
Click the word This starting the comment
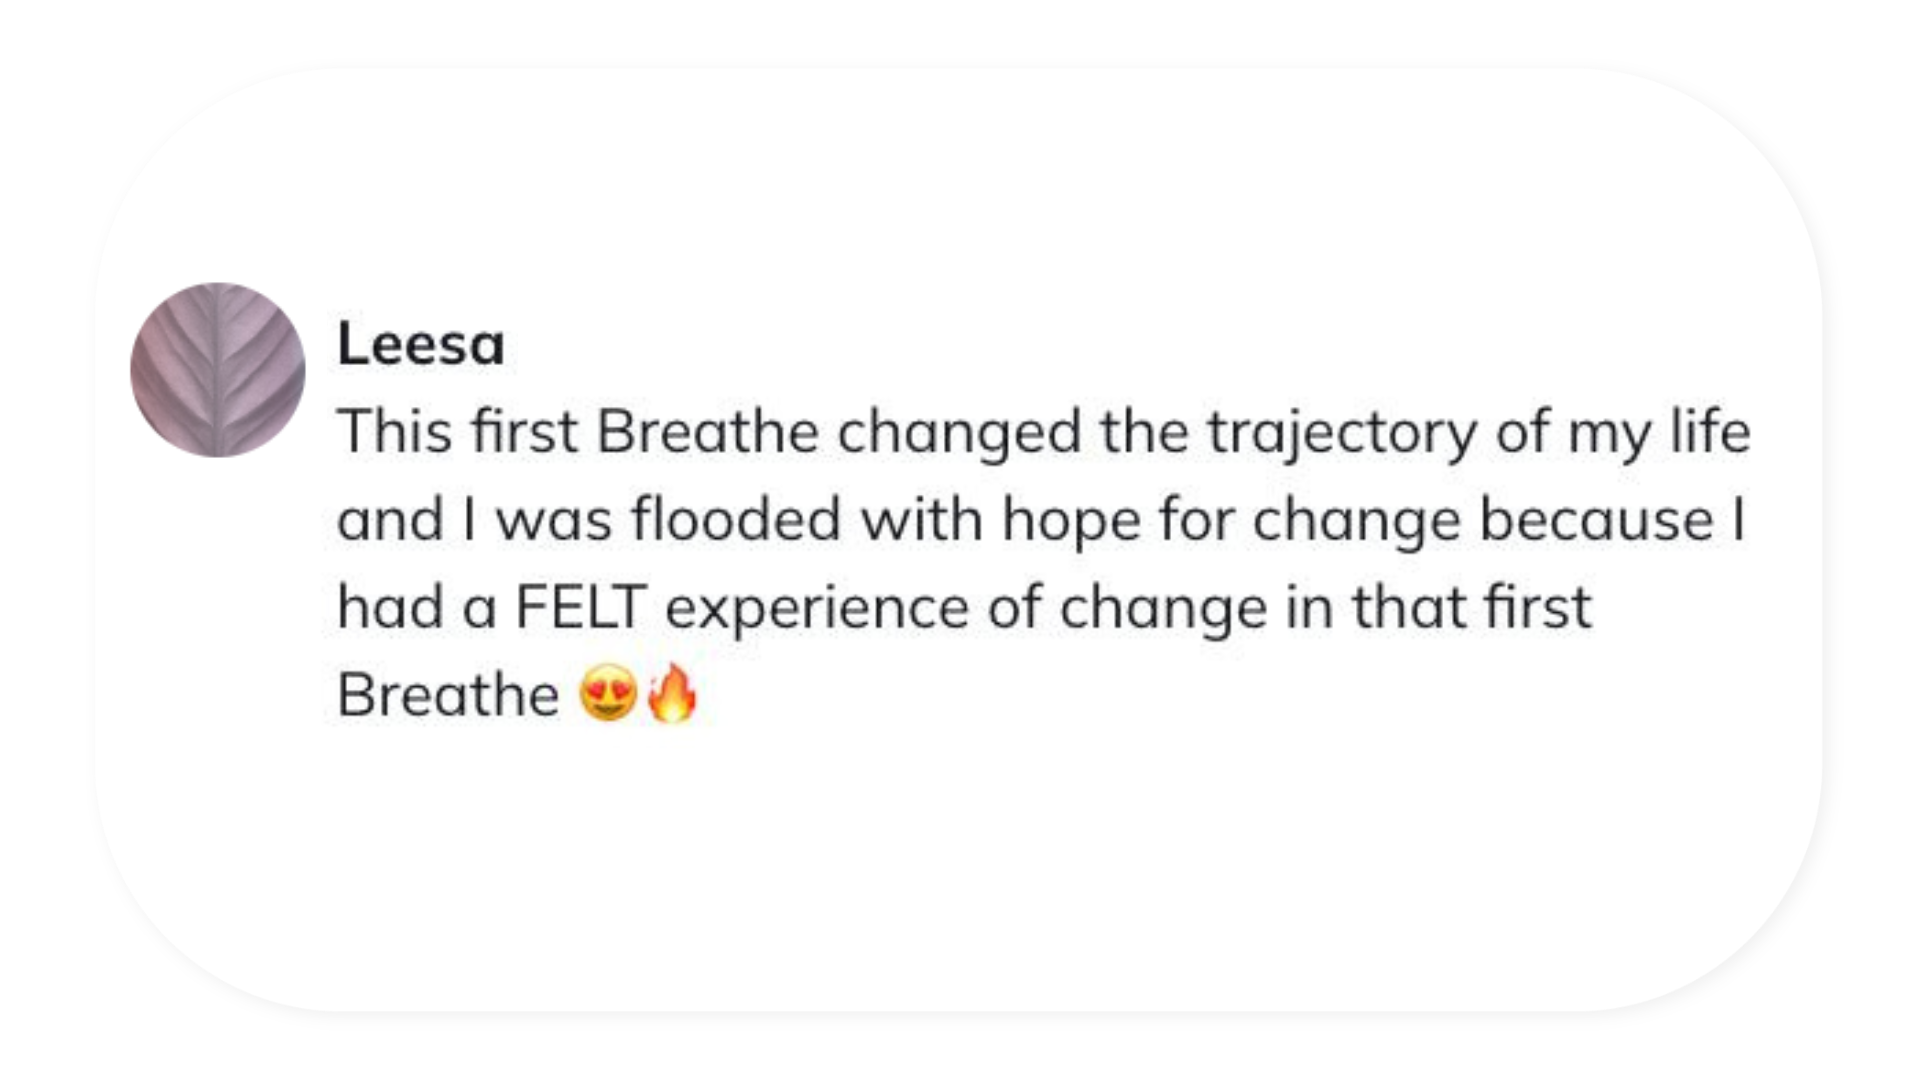point(395,431)
